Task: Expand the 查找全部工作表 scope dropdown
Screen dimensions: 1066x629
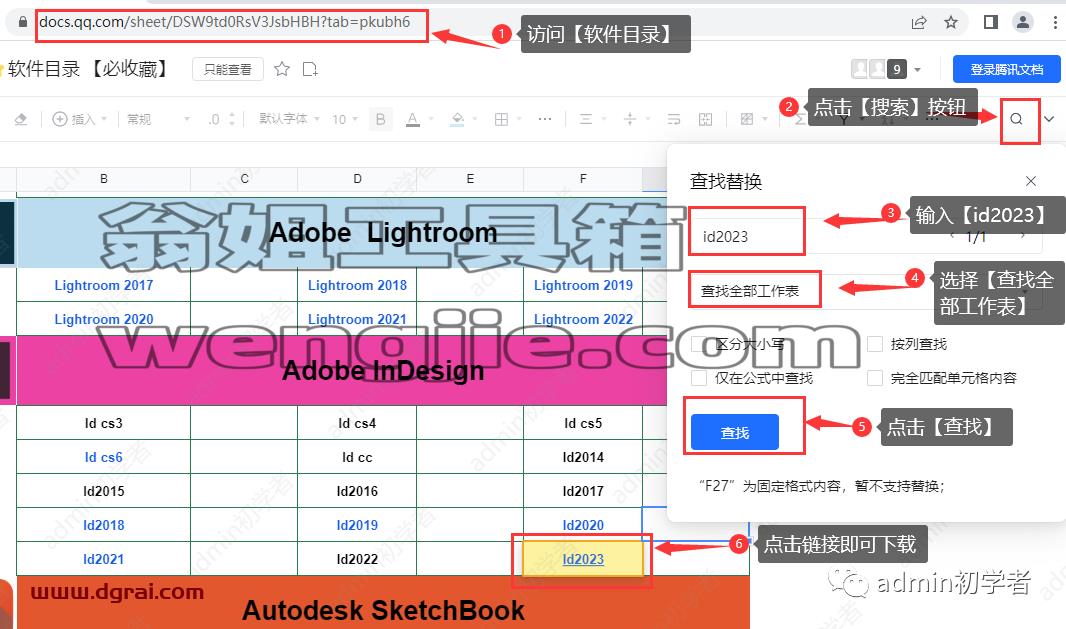Action: pos(865,291)
